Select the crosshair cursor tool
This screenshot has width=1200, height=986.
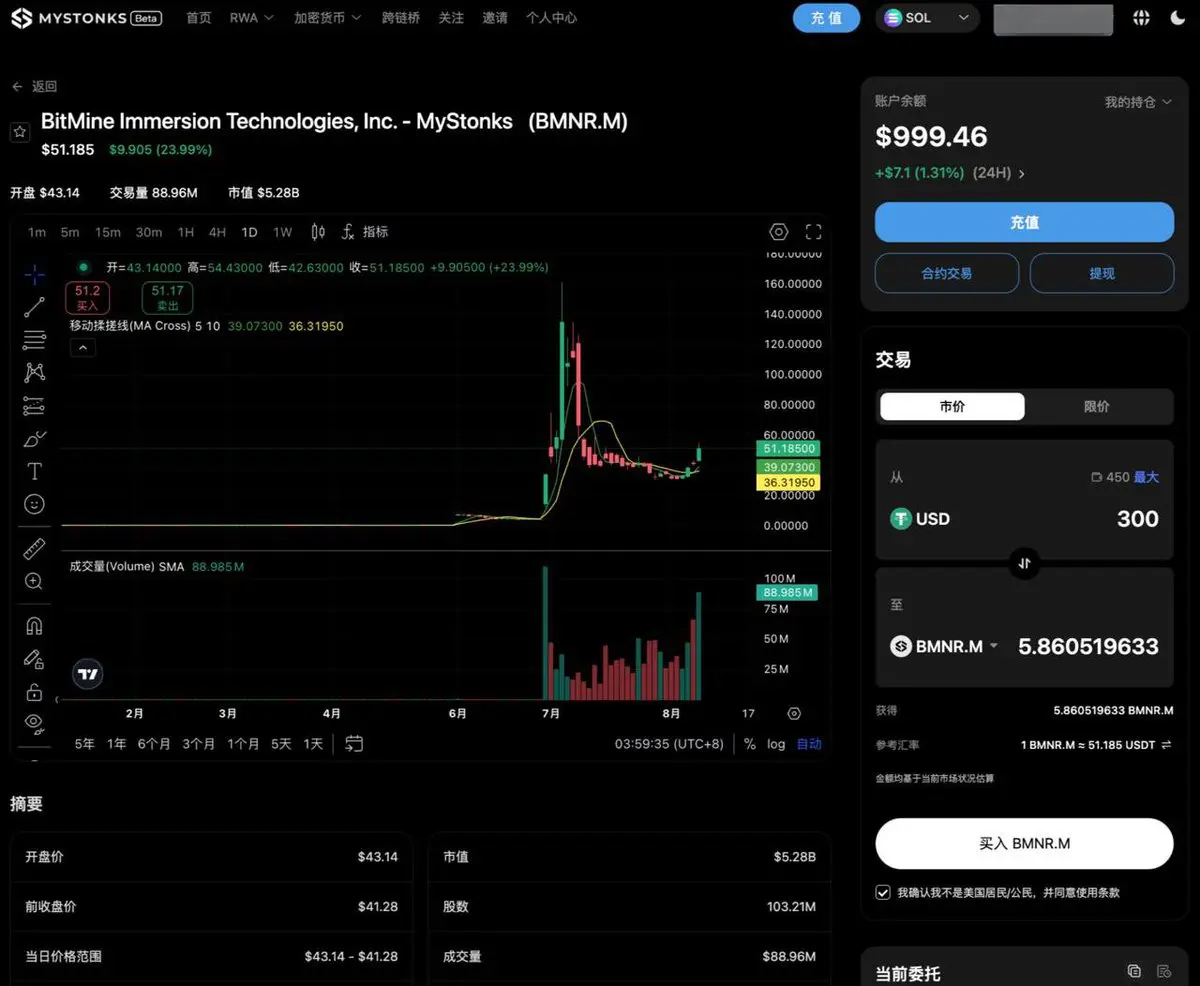(x=34, y=274)
